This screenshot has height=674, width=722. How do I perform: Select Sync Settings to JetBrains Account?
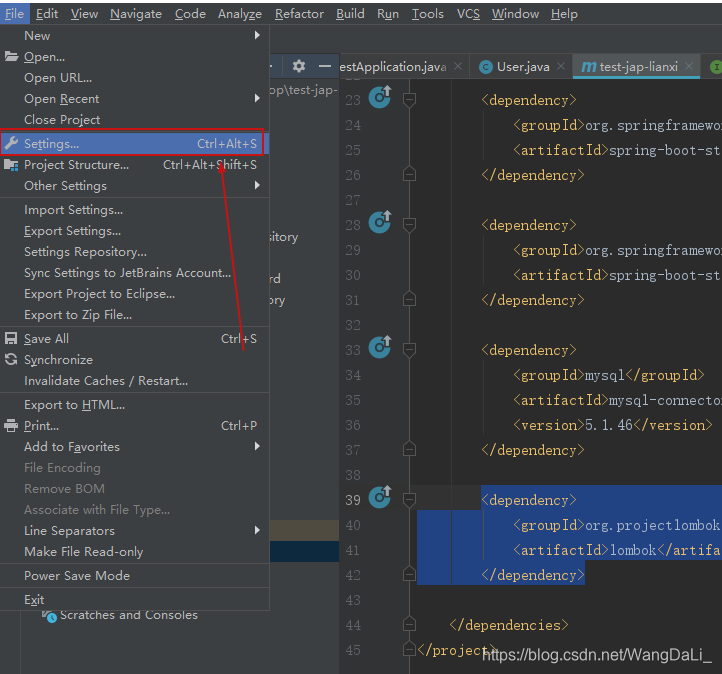[x=134, y=273]
